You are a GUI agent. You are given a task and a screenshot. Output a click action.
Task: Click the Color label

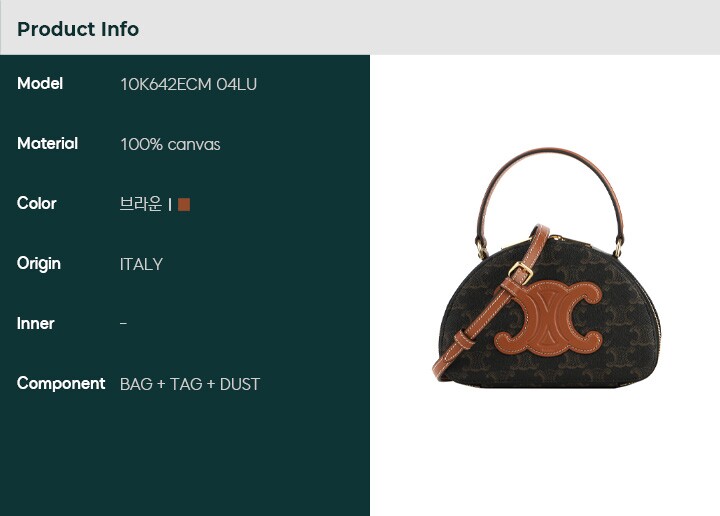pos(36,203)
